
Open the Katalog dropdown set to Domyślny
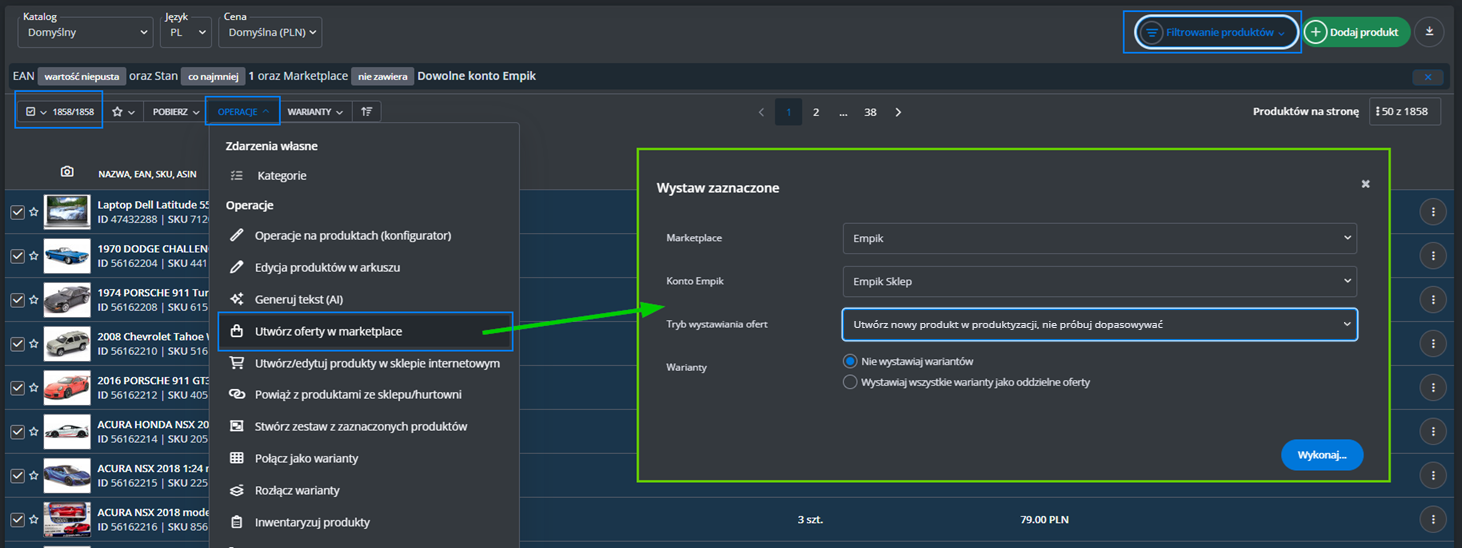point(85,32)
